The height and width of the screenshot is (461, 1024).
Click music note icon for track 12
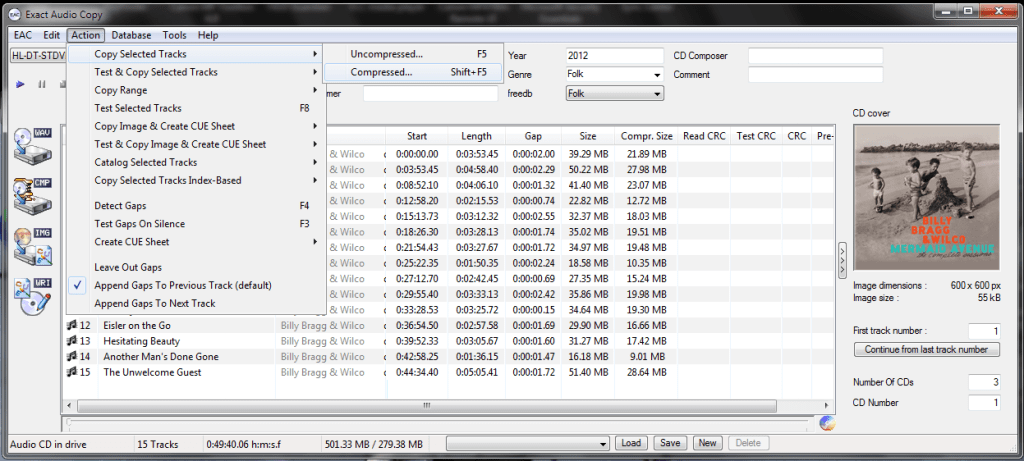[x=72, y=325]
